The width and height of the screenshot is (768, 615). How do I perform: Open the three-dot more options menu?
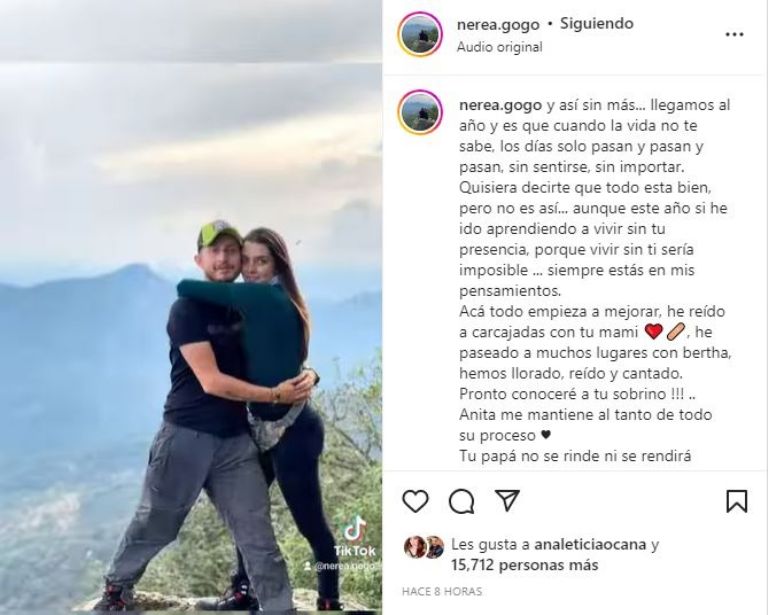(x=734, y=34)
